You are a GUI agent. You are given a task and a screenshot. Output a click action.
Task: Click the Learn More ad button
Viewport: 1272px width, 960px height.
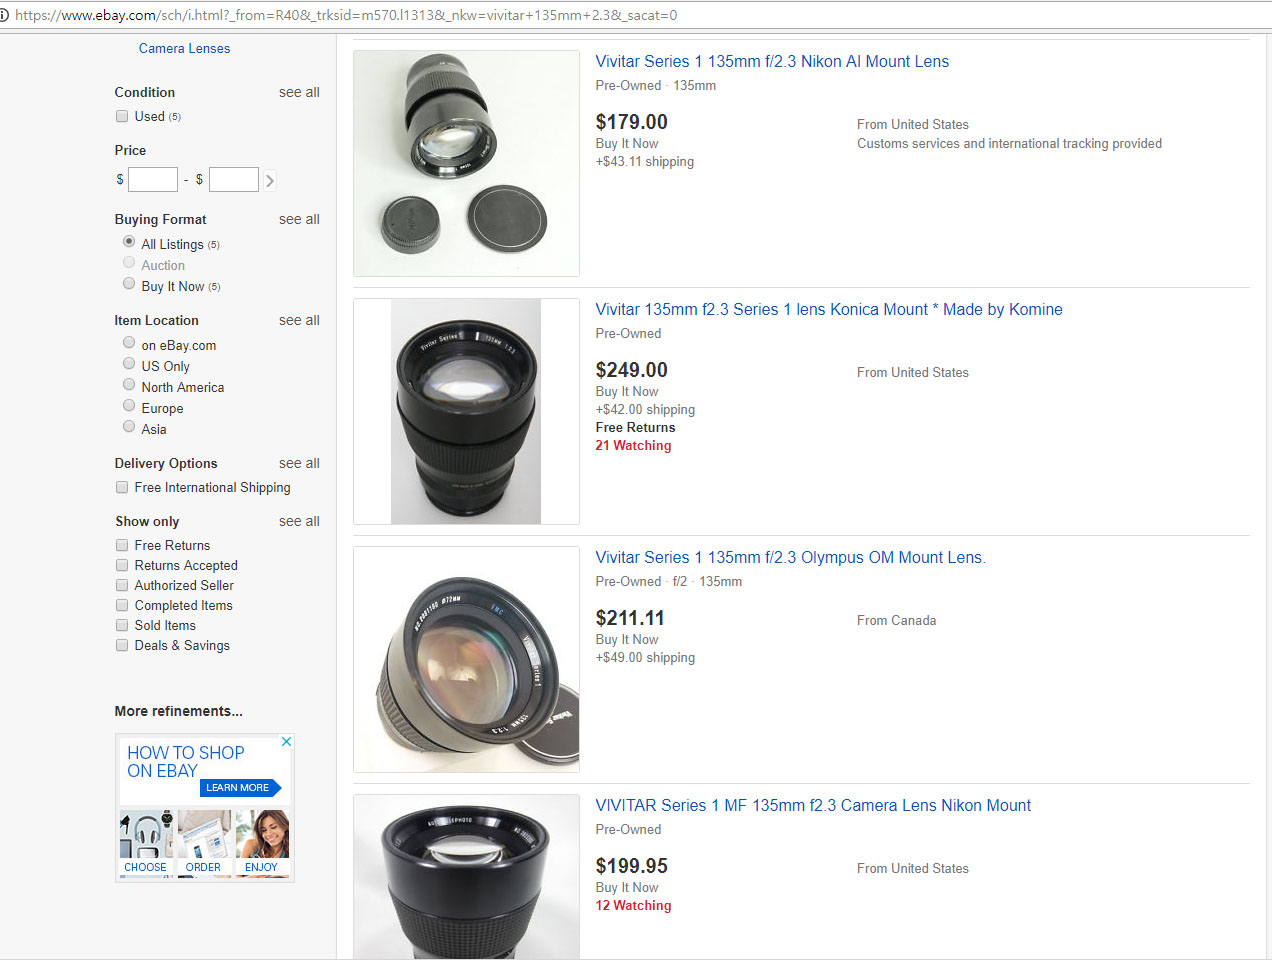tap(240, 788)
